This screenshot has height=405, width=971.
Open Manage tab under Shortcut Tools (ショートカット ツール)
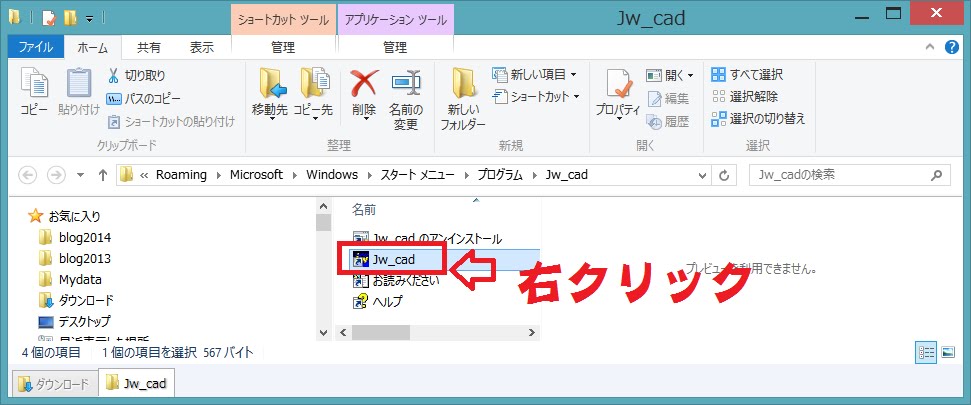tap(284, 47)
